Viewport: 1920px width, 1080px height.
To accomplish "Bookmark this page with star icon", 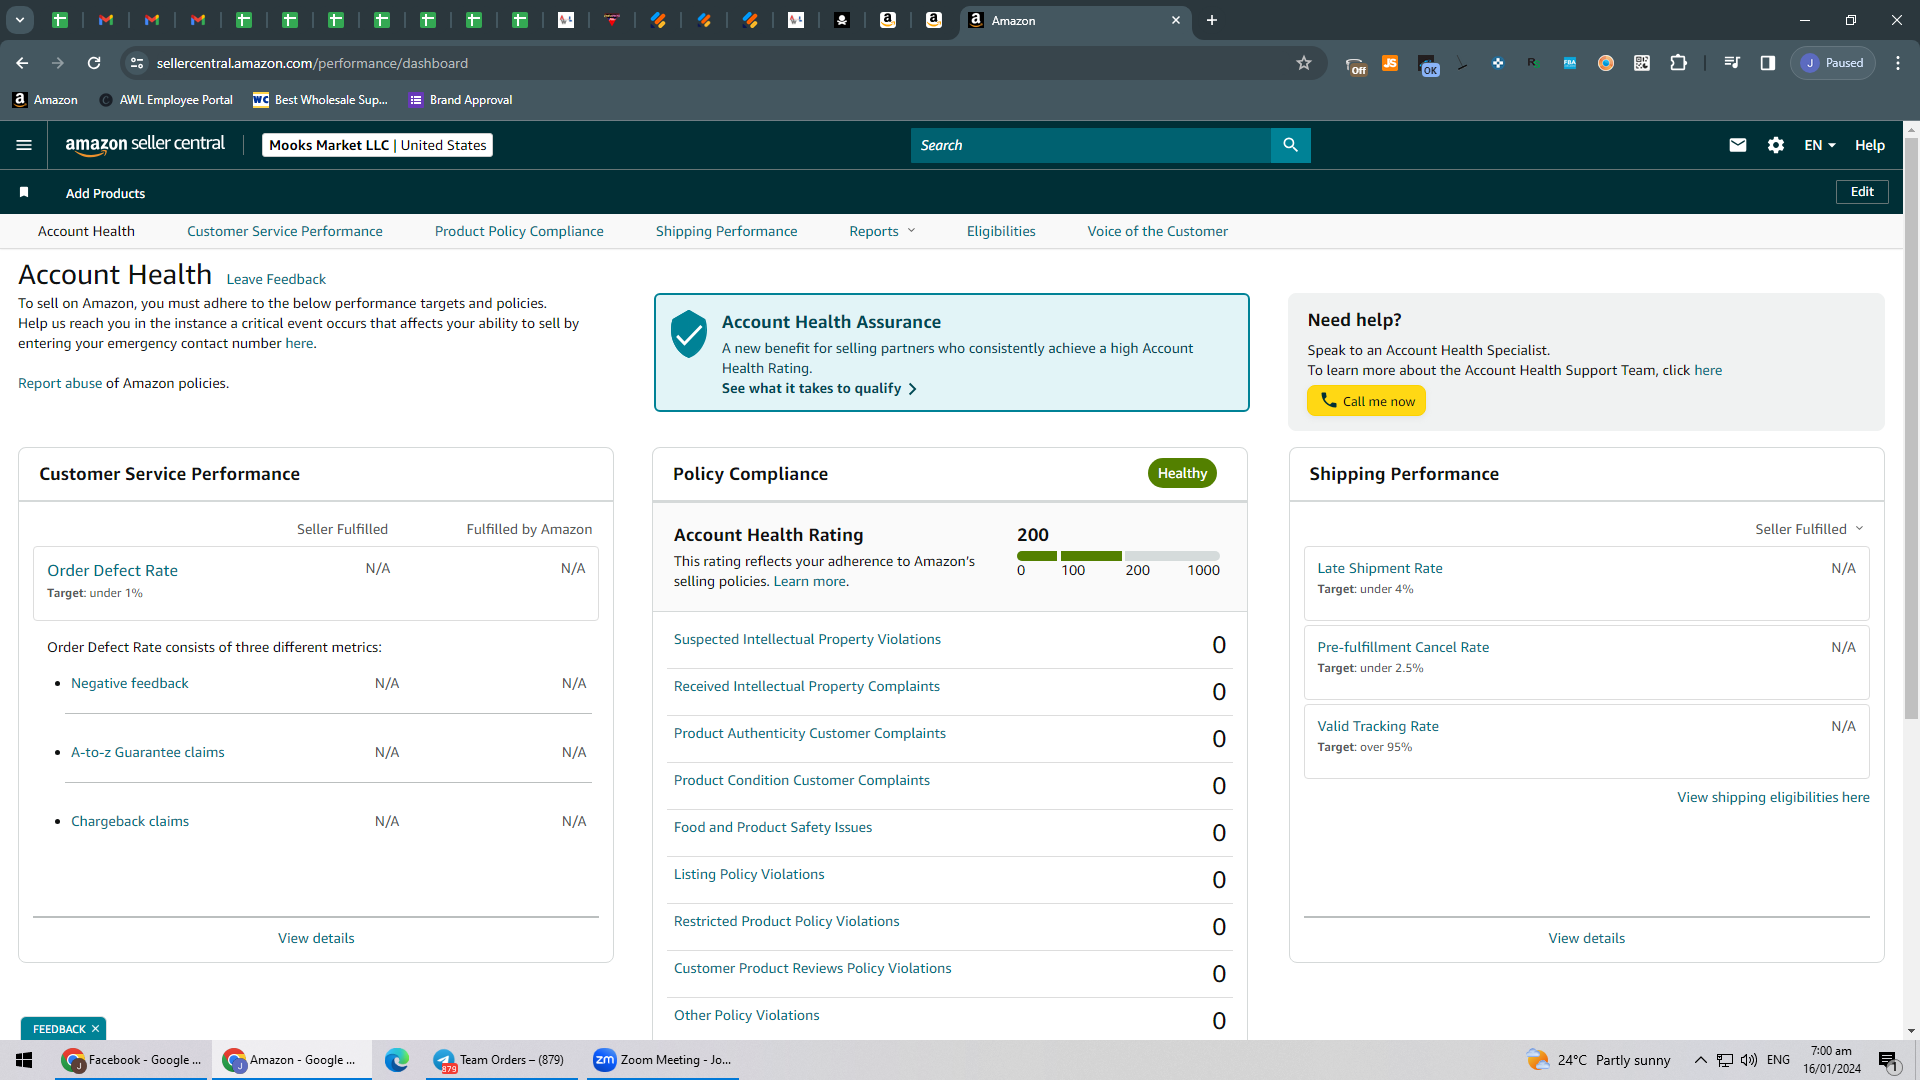I will point(1304,63).
